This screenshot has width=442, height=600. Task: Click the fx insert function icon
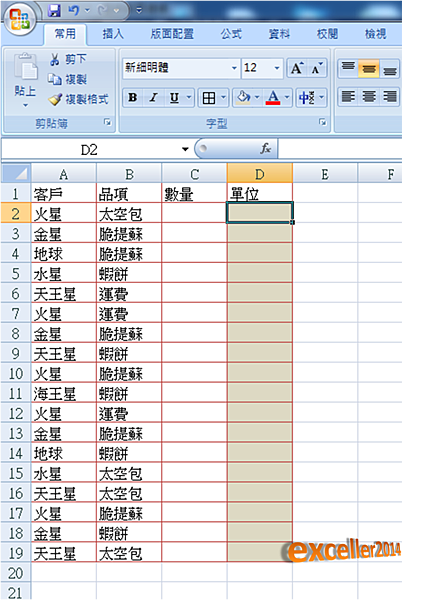coord(265,148)
